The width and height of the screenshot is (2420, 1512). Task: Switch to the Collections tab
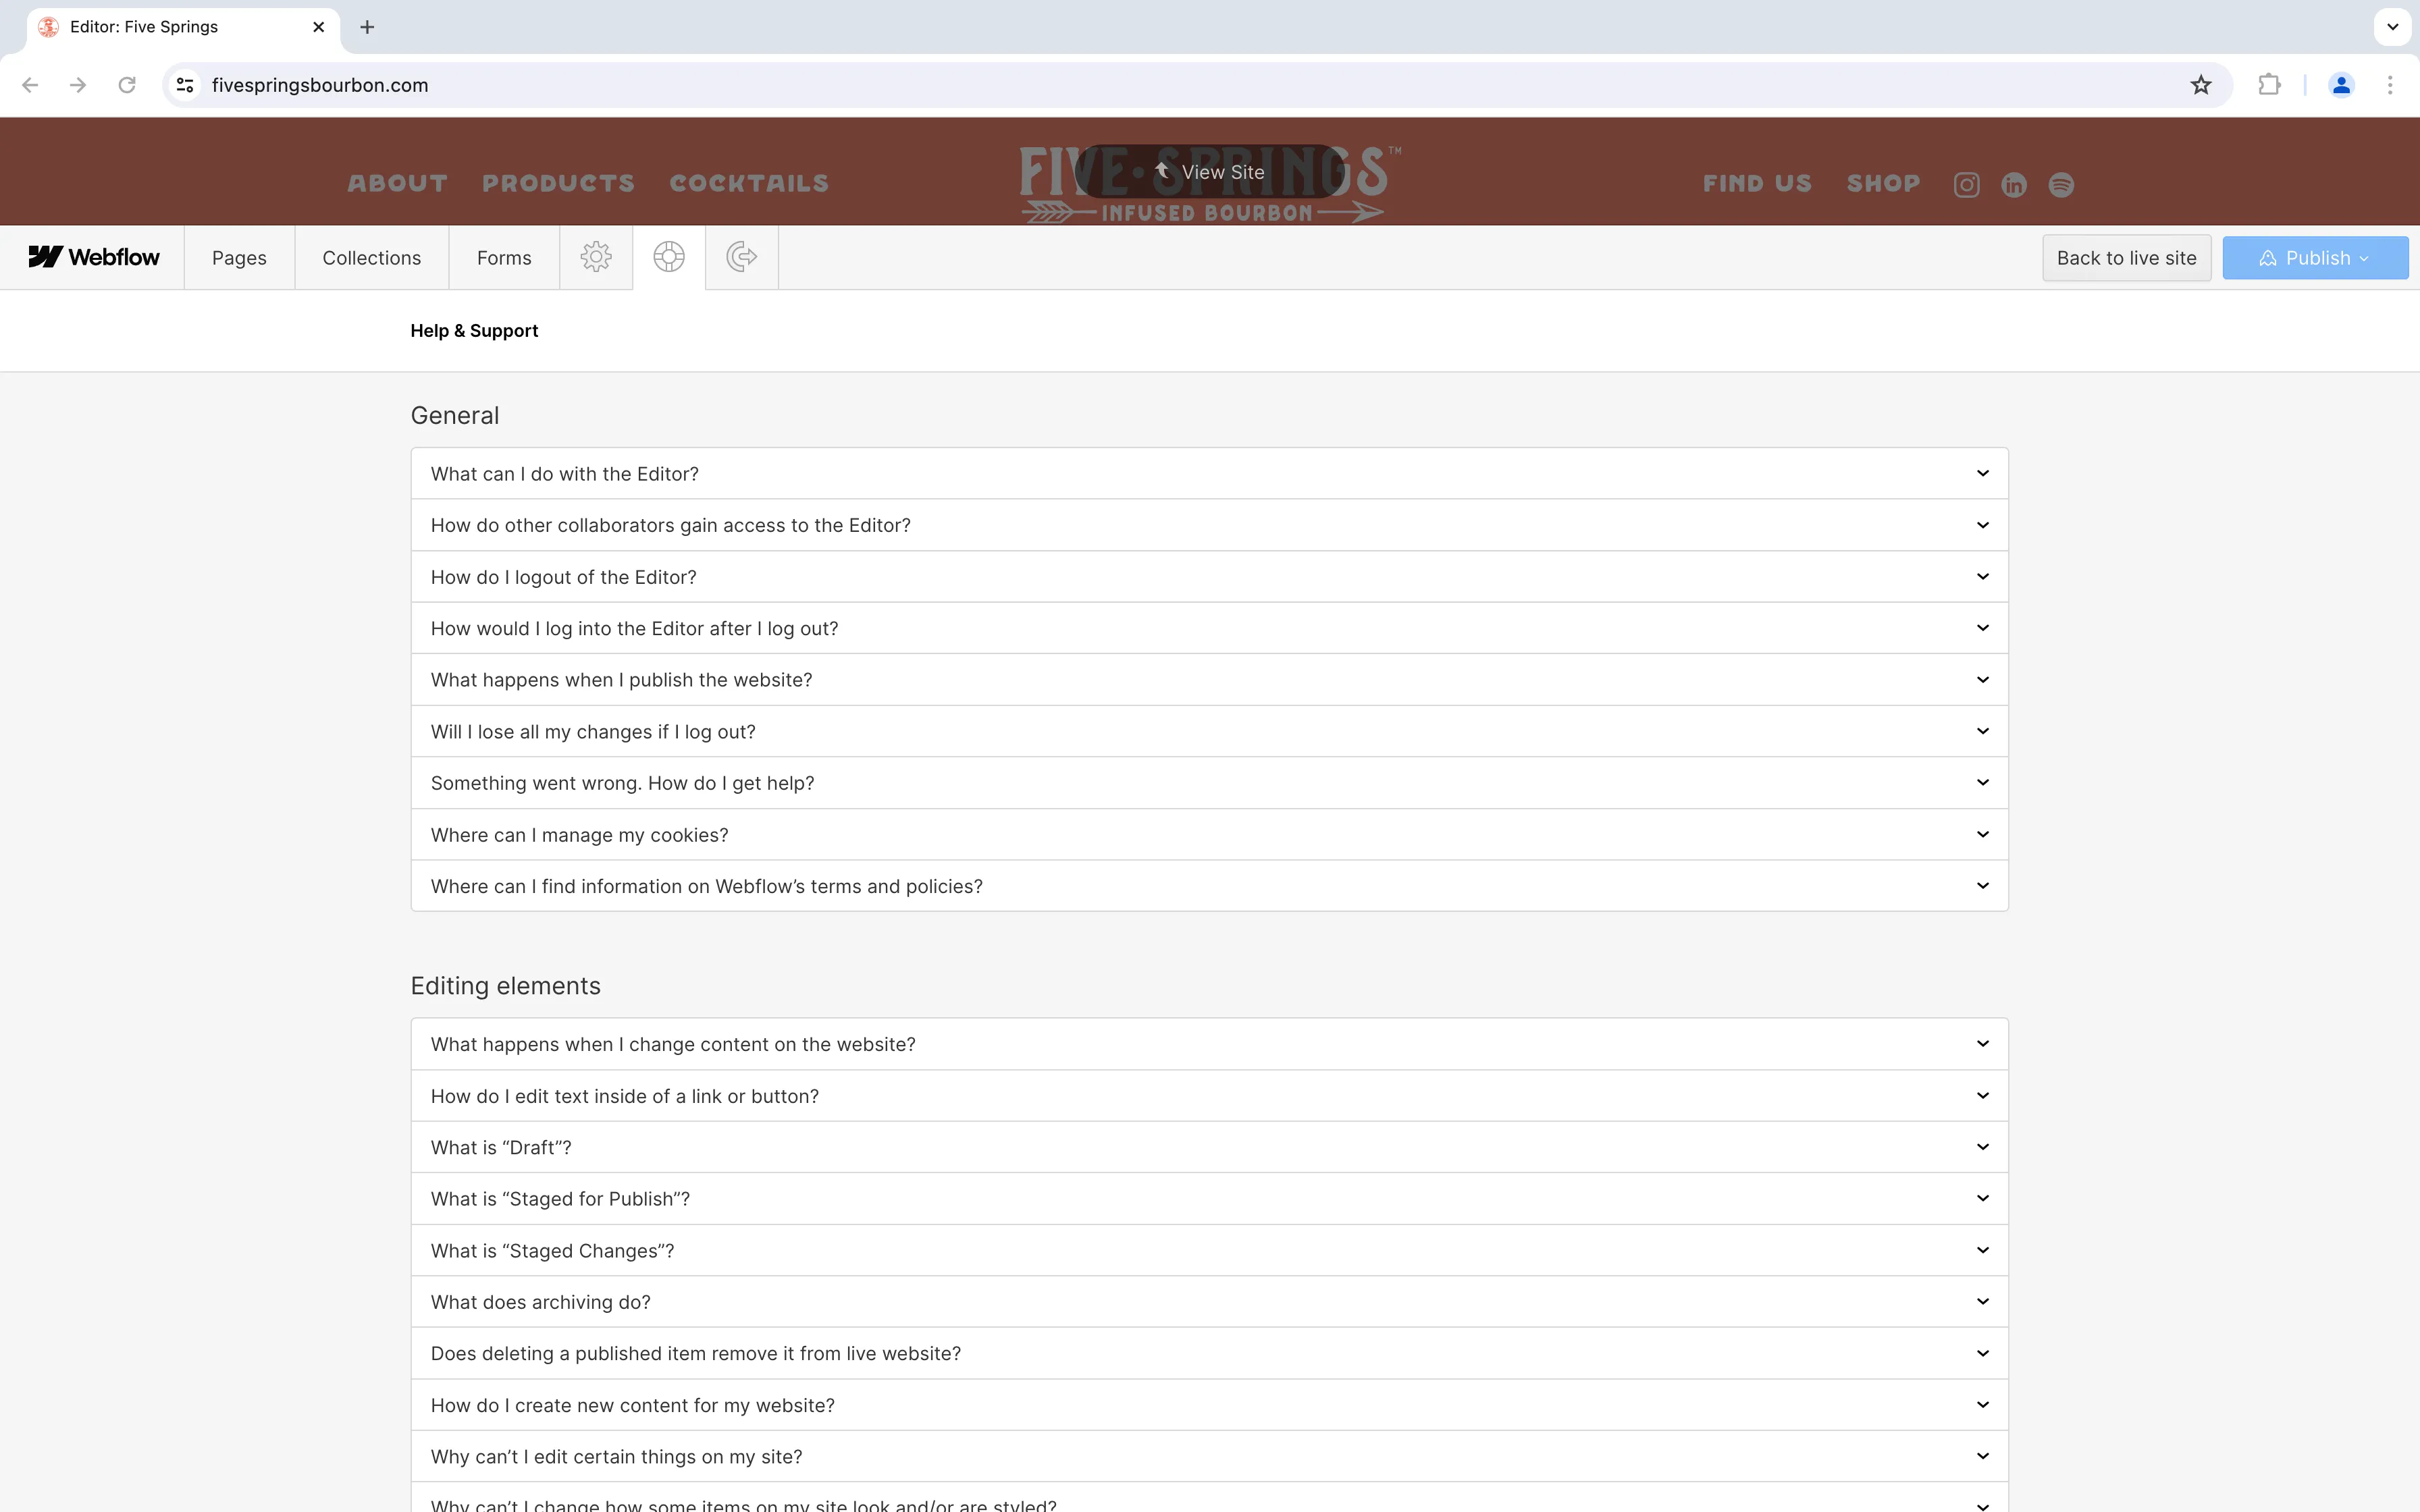(371, 257)
